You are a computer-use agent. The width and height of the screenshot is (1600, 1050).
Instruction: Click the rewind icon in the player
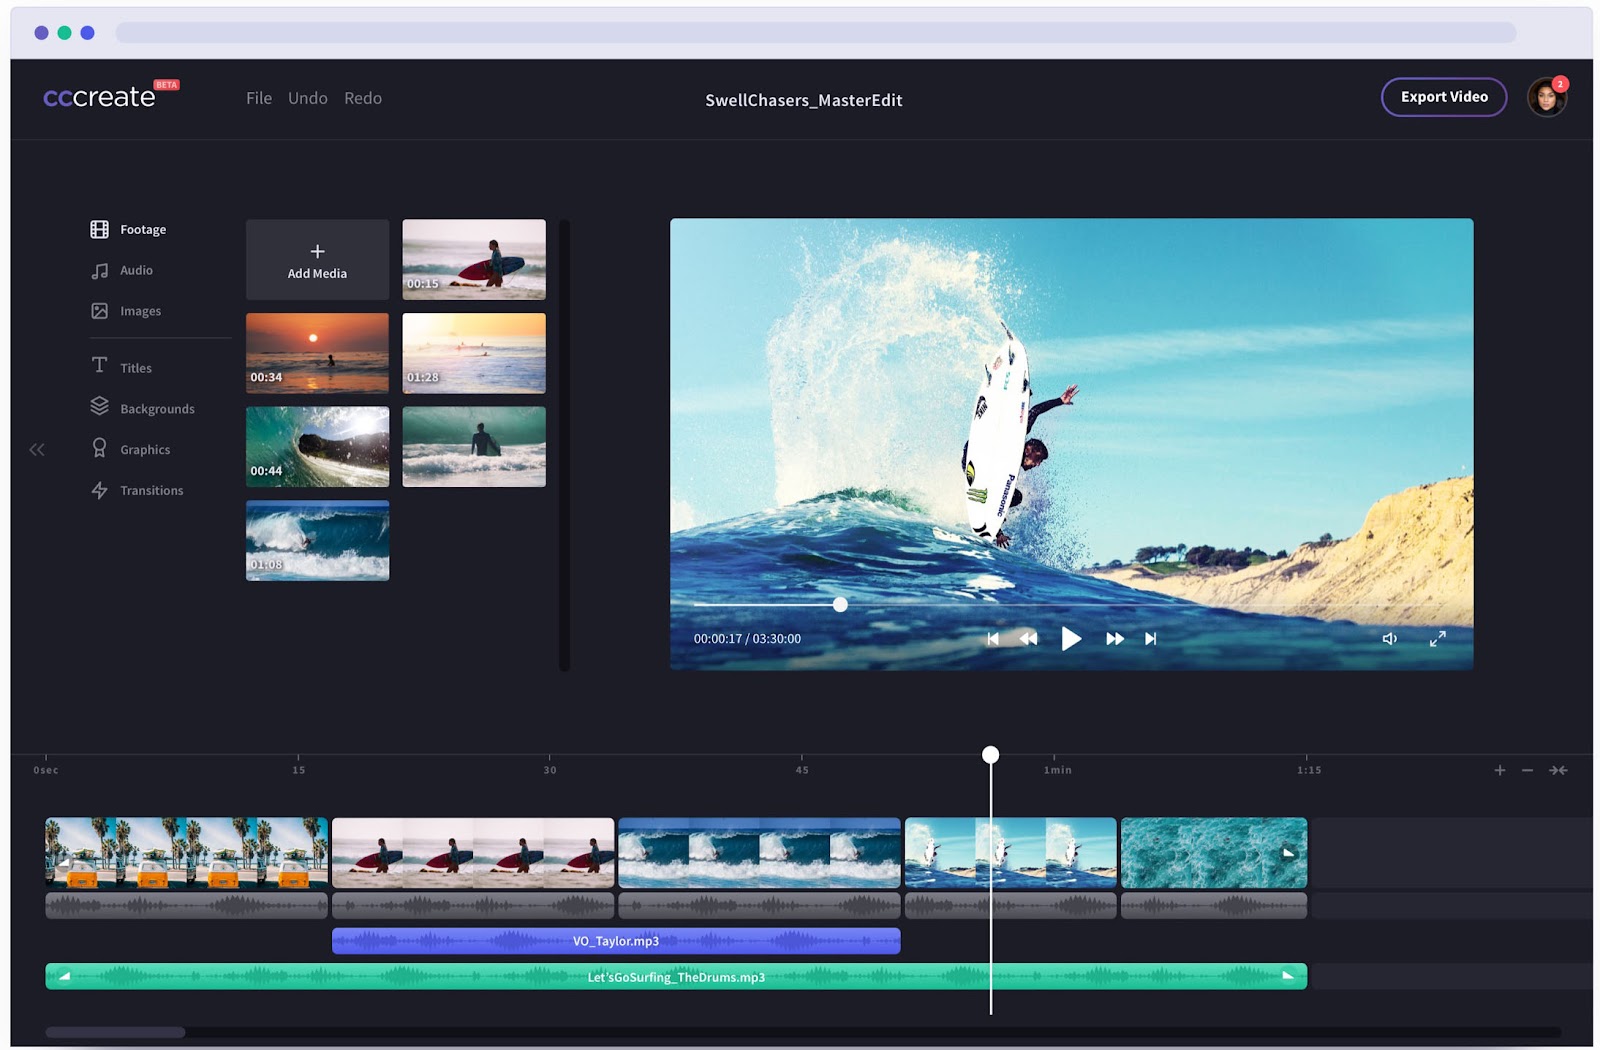click(x=1028, y=639)
